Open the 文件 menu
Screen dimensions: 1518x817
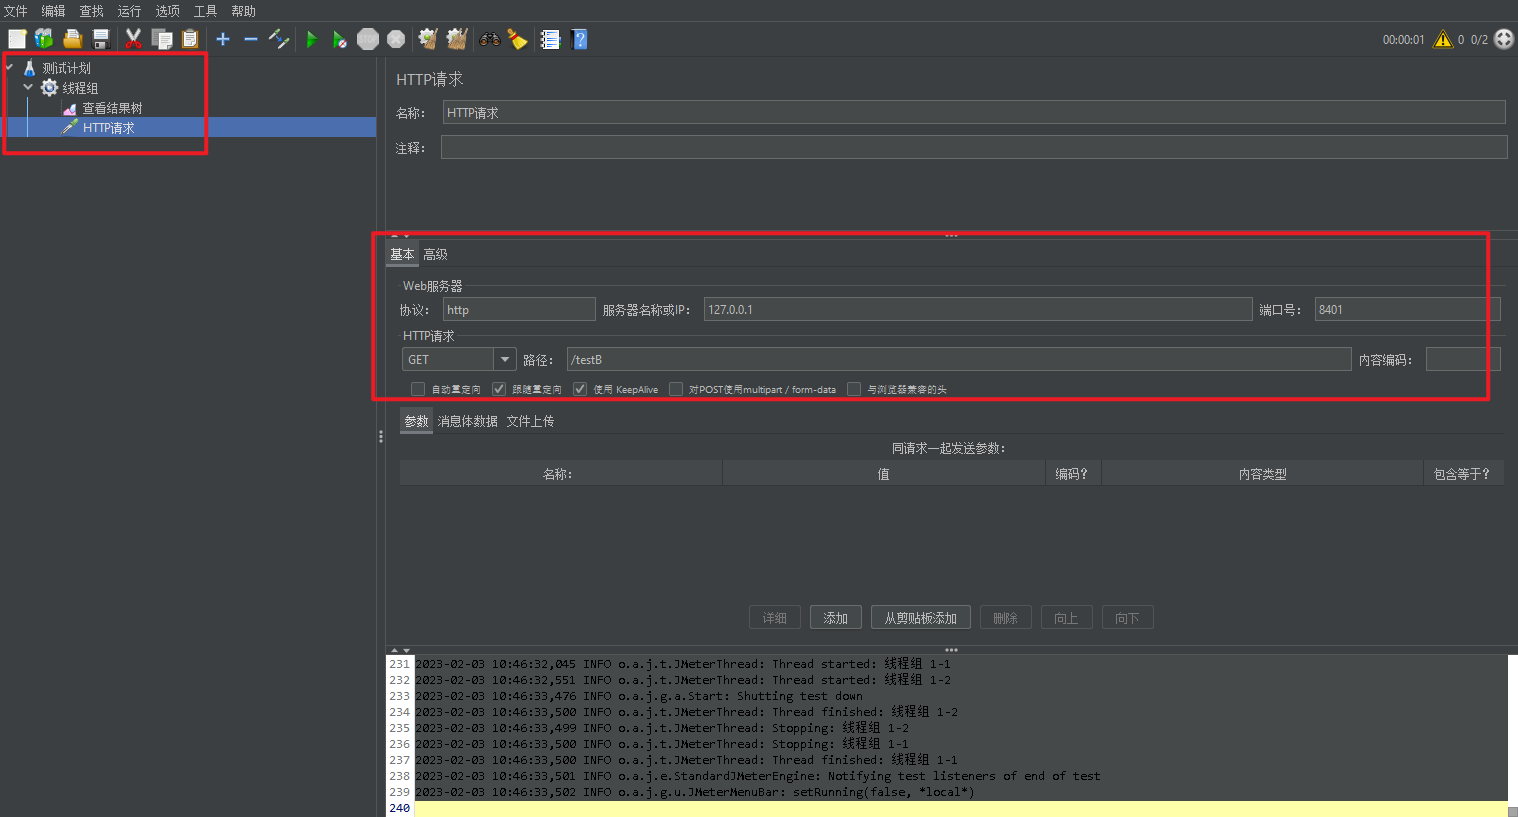coord(16,11)
